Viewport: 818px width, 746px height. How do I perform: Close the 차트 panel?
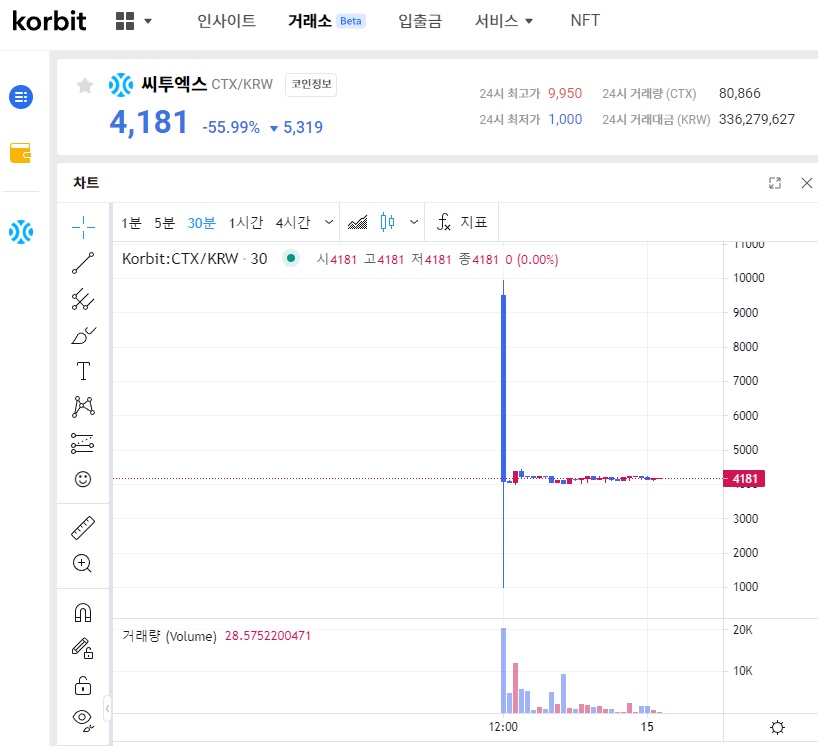[x=807, y=183]
